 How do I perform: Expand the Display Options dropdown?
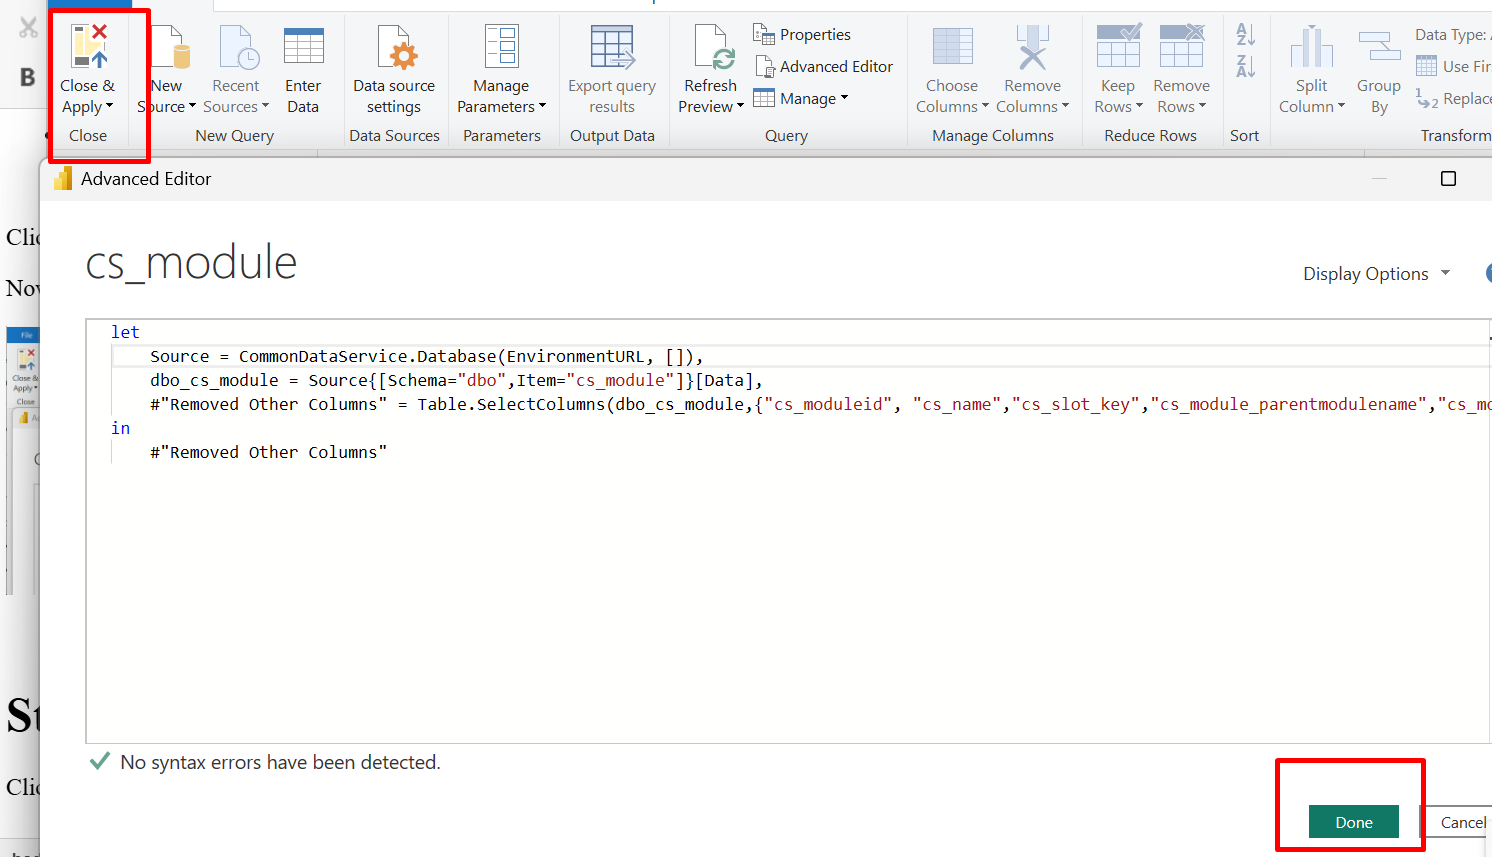coord(1376,274)
